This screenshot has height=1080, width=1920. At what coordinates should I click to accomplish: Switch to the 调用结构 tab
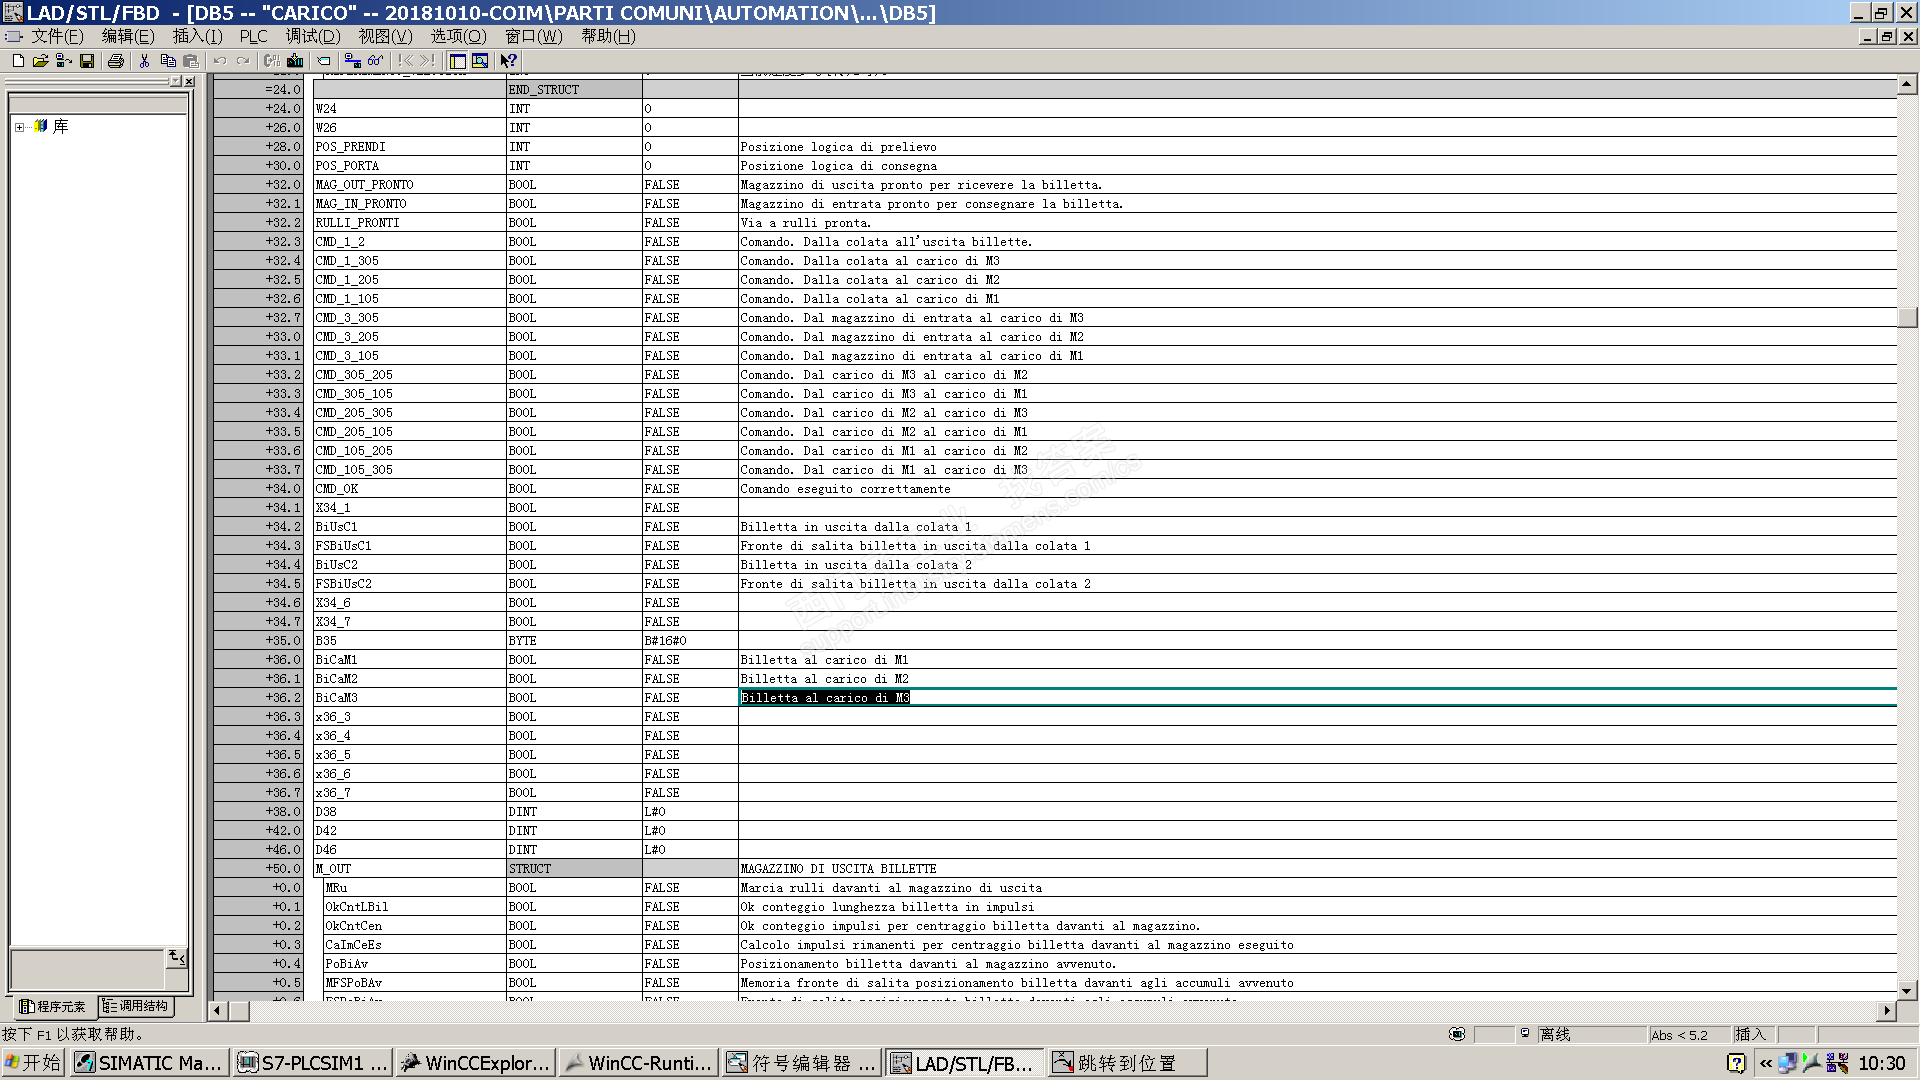tap(136, 1006)
